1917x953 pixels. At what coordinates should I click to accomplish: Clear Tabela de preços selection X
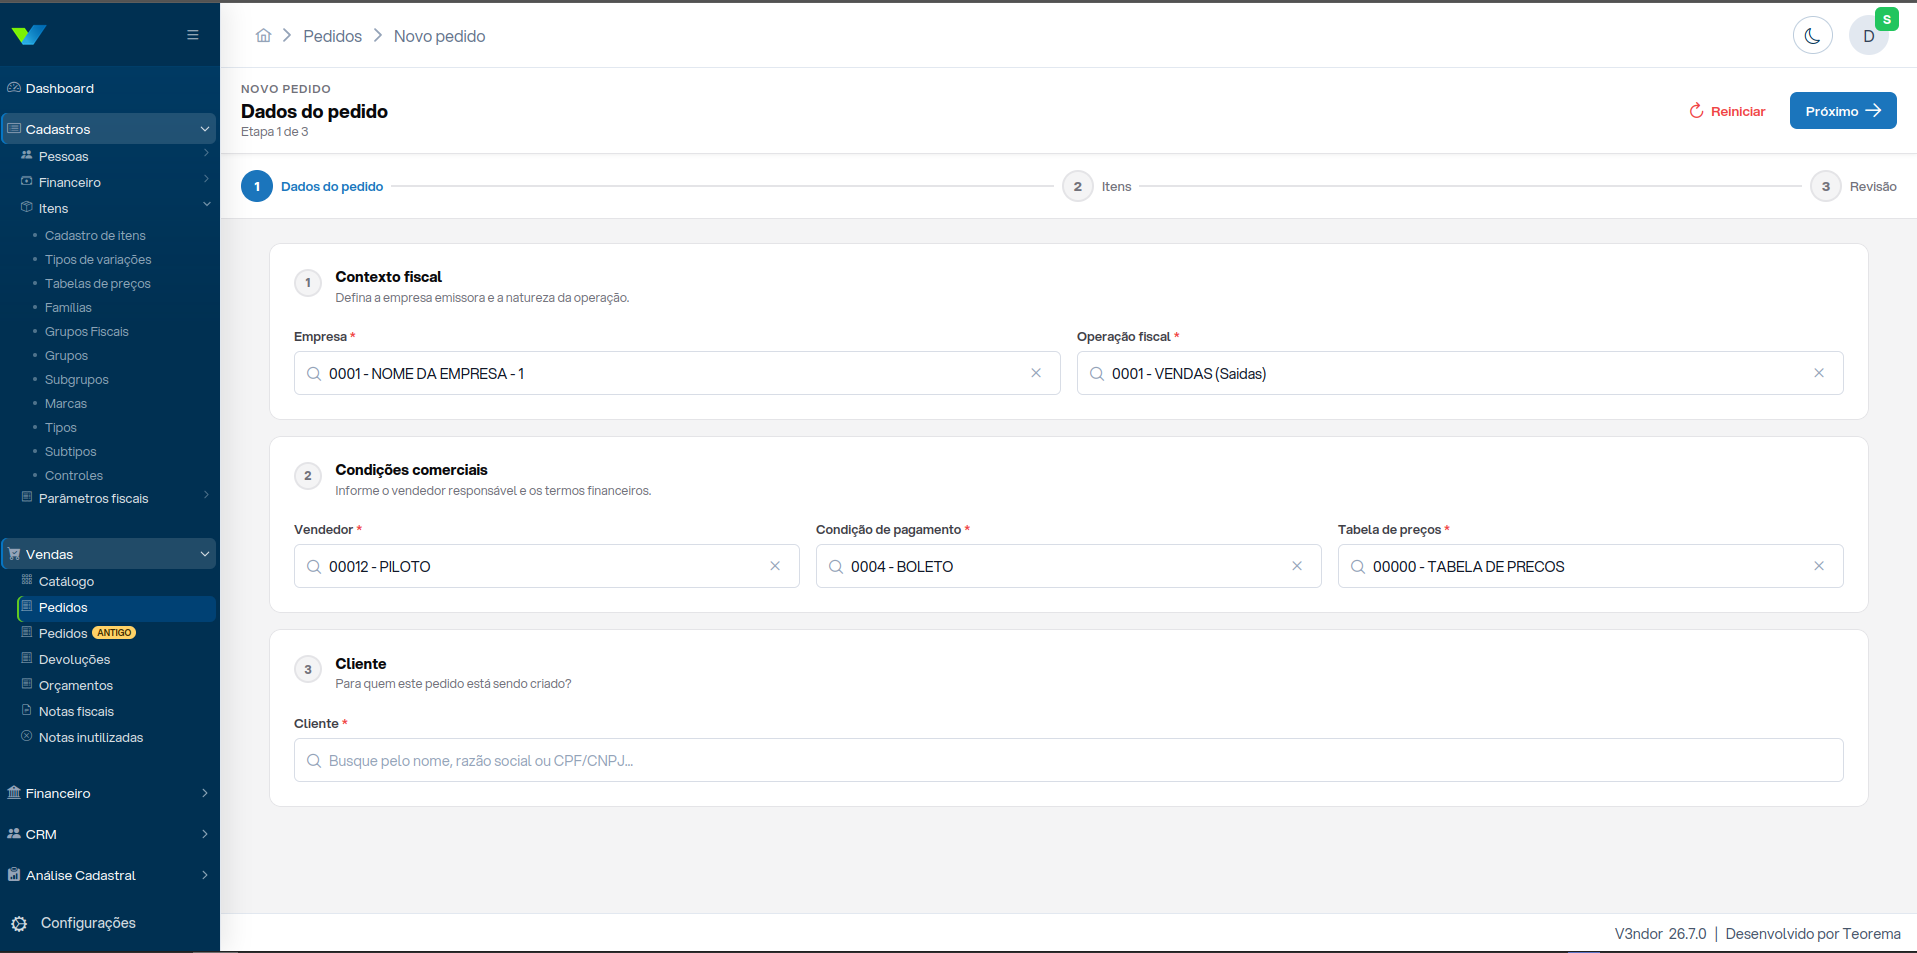(1819, 566)
